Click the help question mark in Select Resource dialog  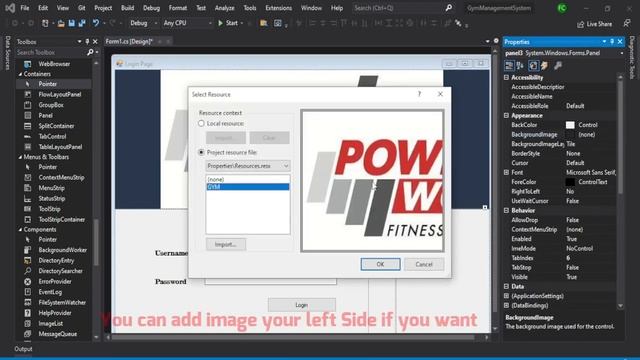[419, 94]
